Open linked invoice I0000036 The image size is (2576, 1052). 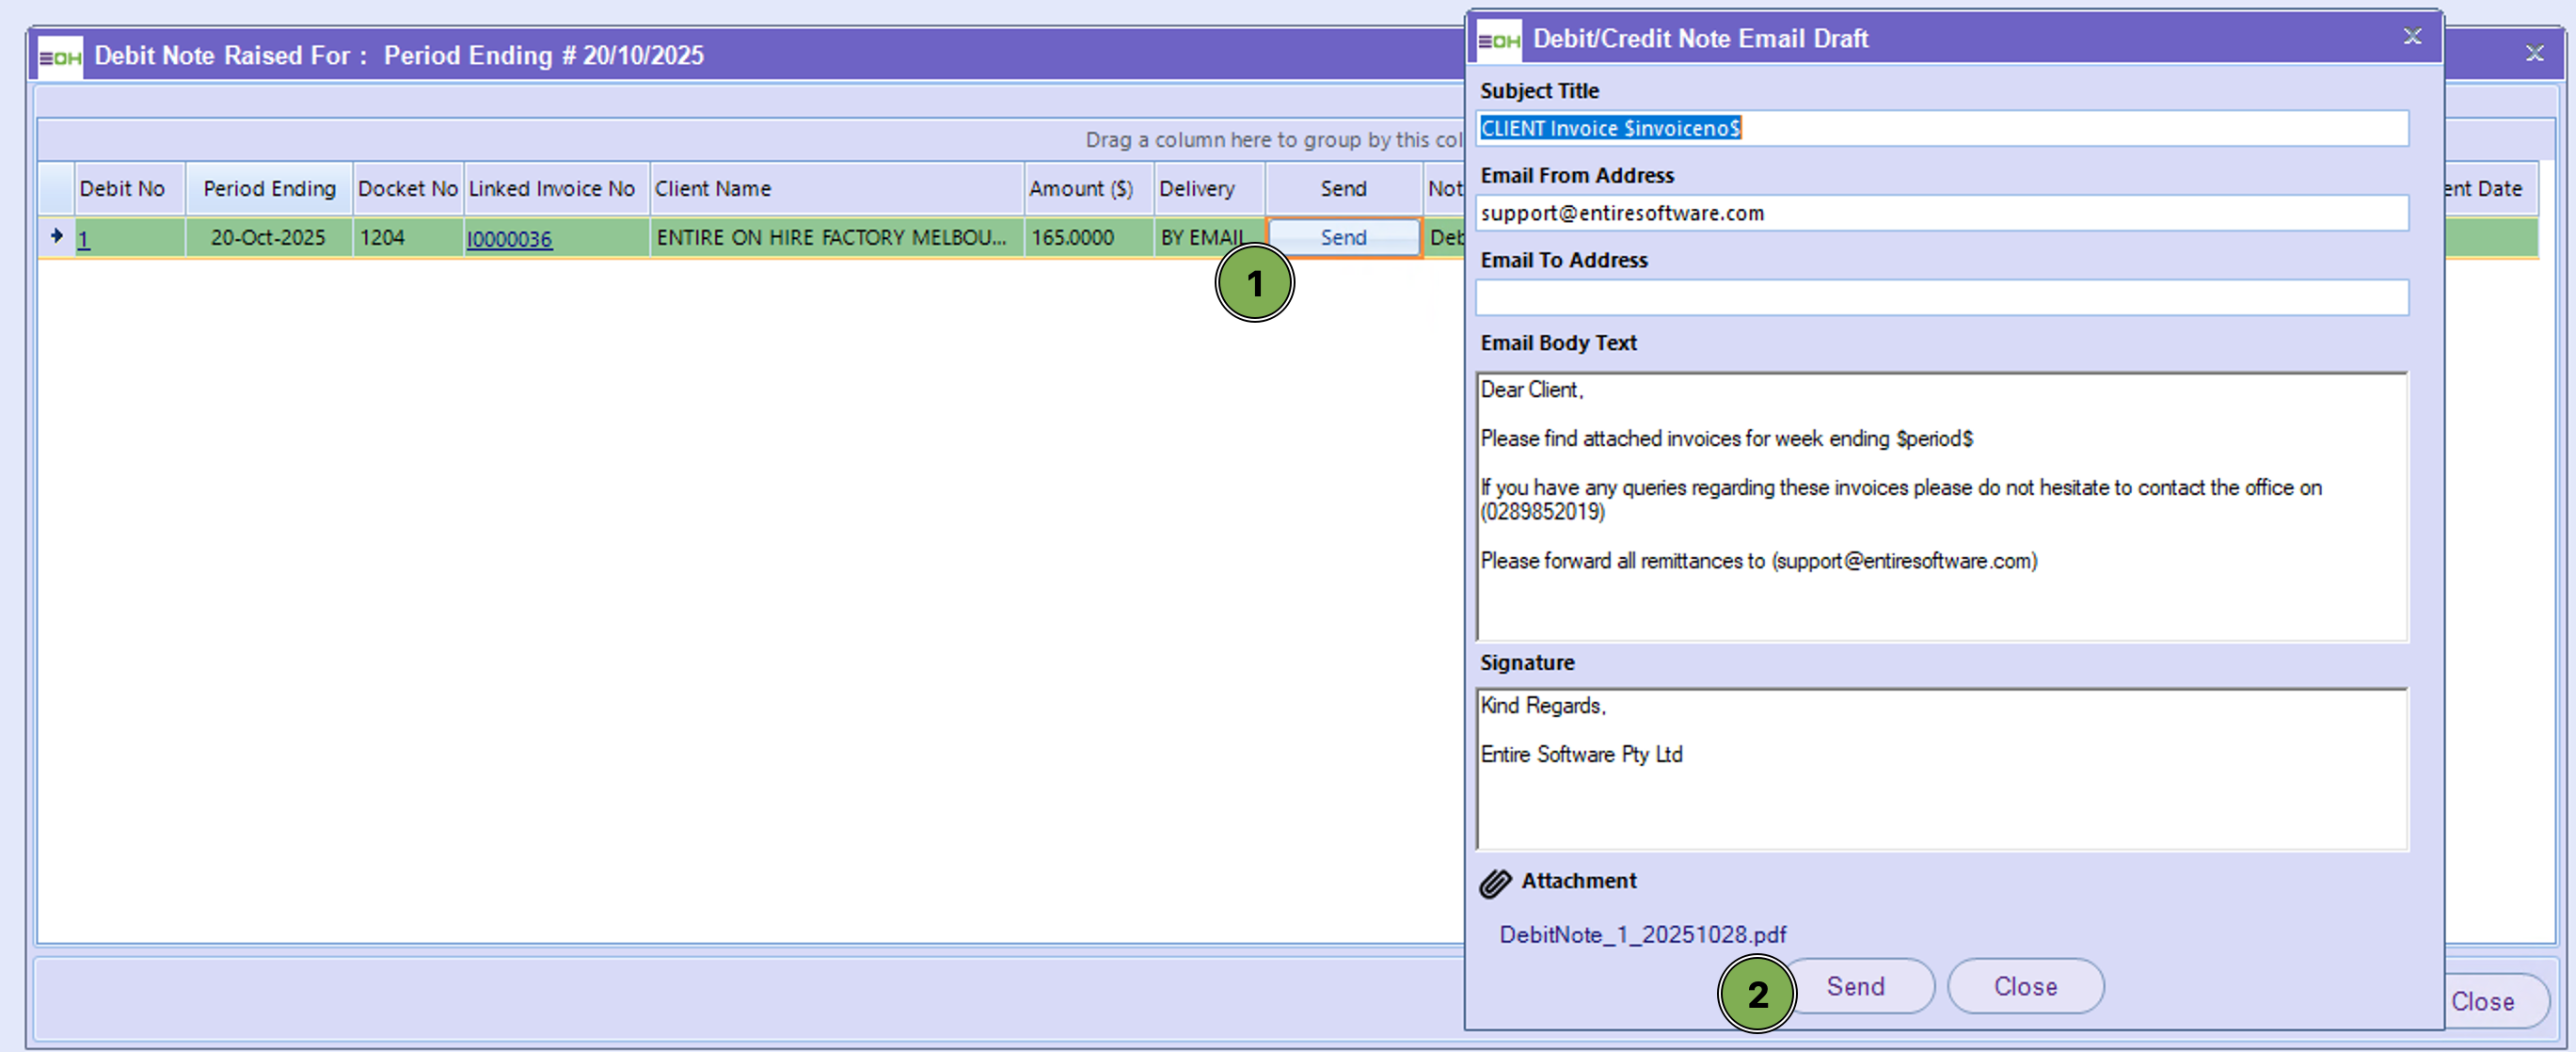[x=509, y=239]
